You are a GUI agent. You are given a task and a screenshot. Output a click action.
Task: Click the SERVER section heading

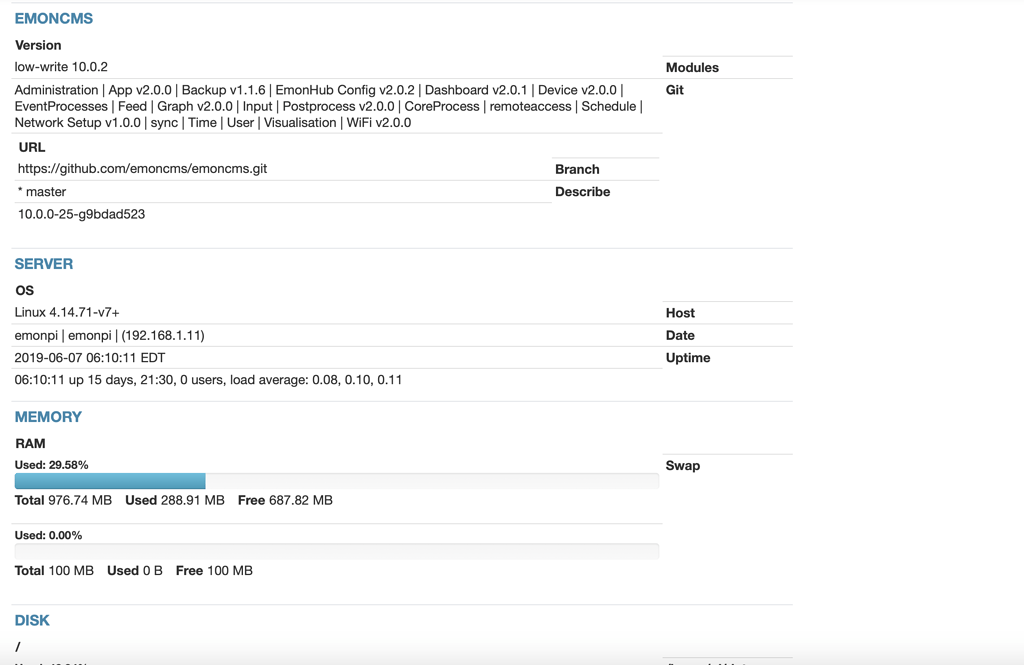43,263
